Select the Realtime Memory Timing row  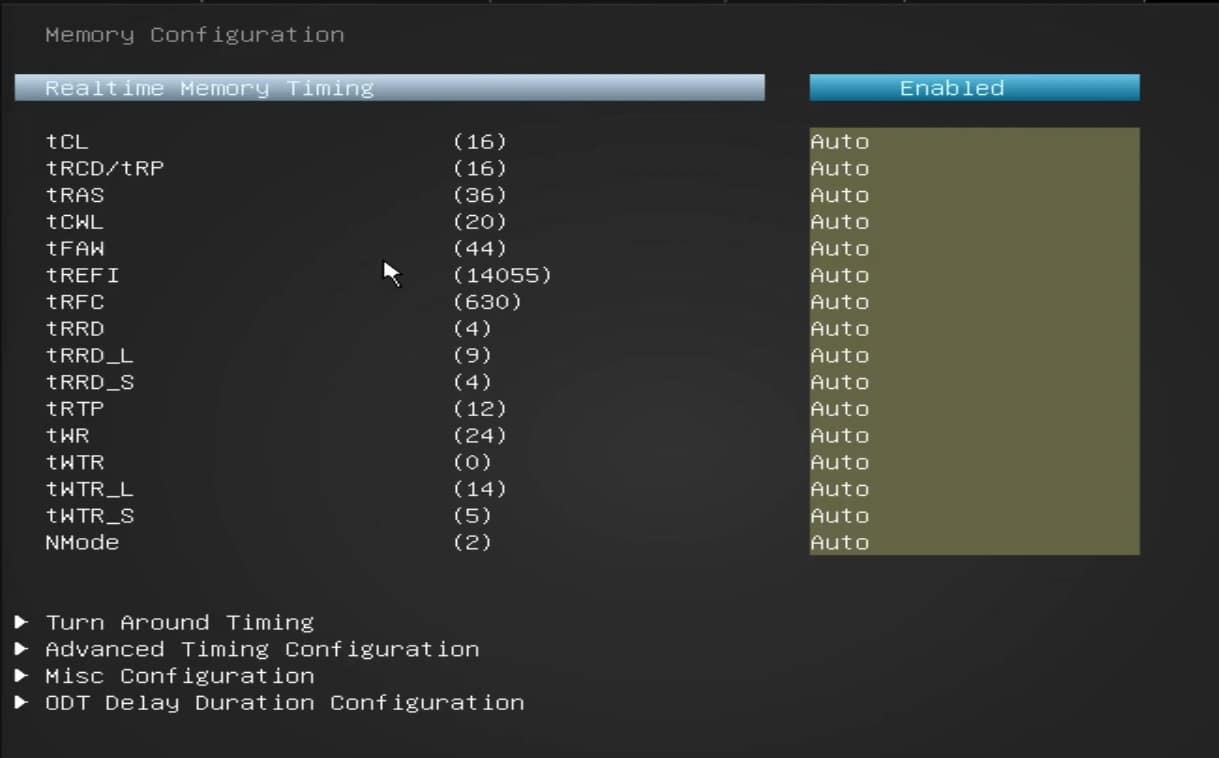tap(389, 88)
